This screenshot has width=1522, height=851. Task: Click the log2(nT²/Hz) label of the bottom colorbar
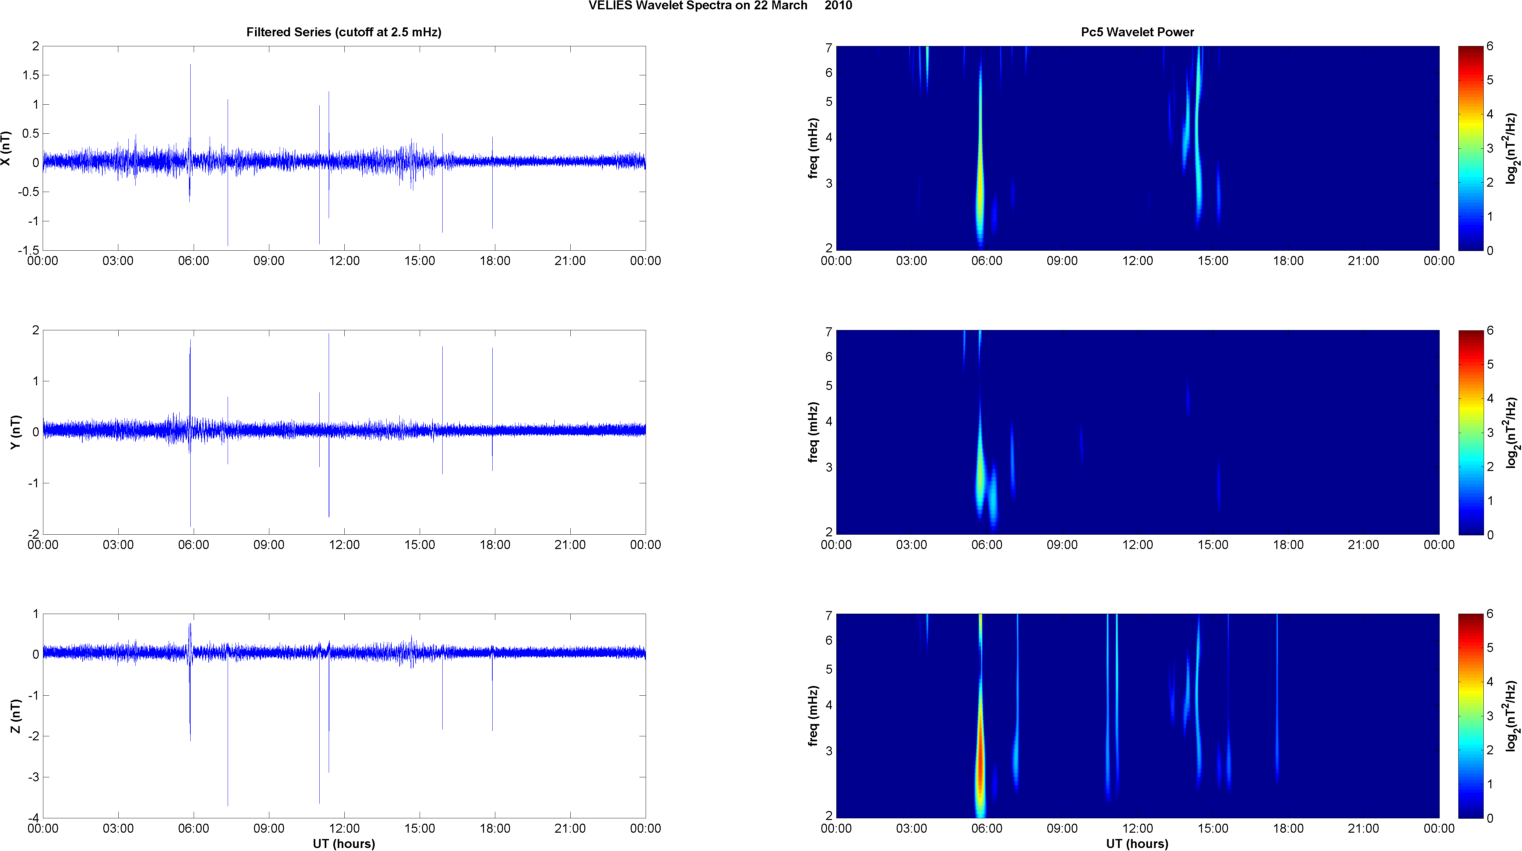pos(1512,716)
